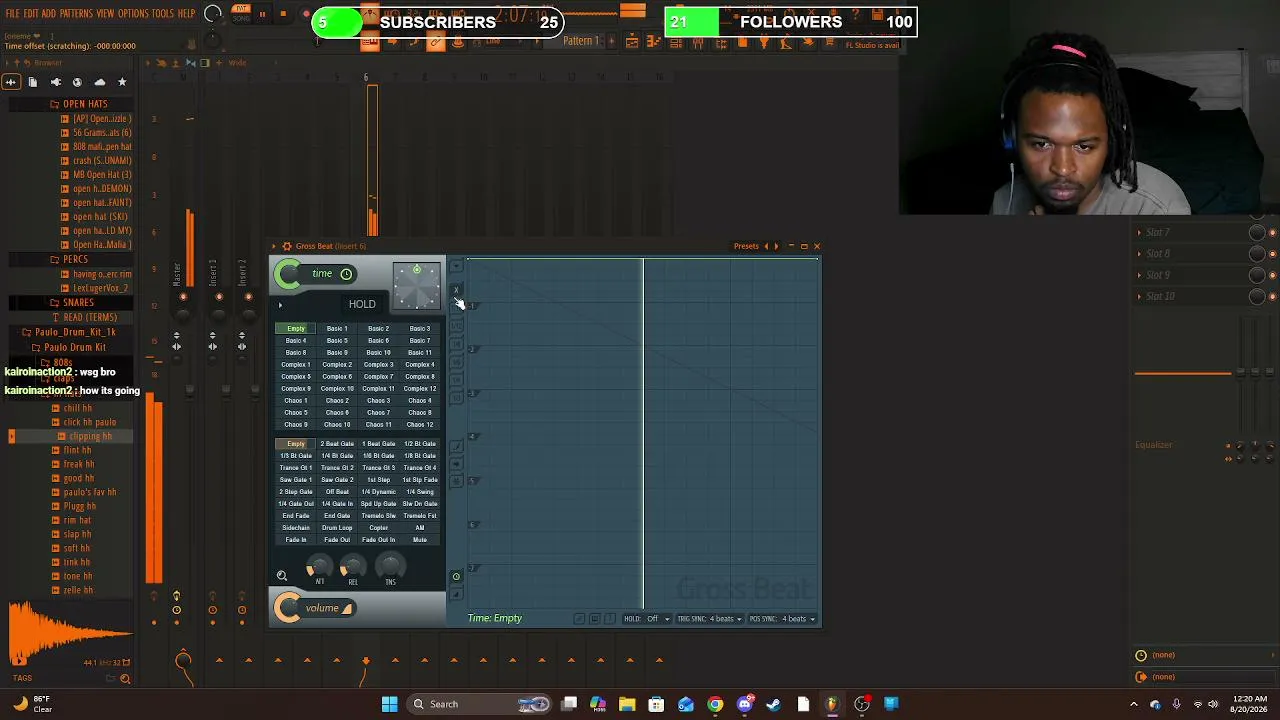1280x720 pixels.
Task: Select the browser files tab icon
Action: click(x=32, y=82)
